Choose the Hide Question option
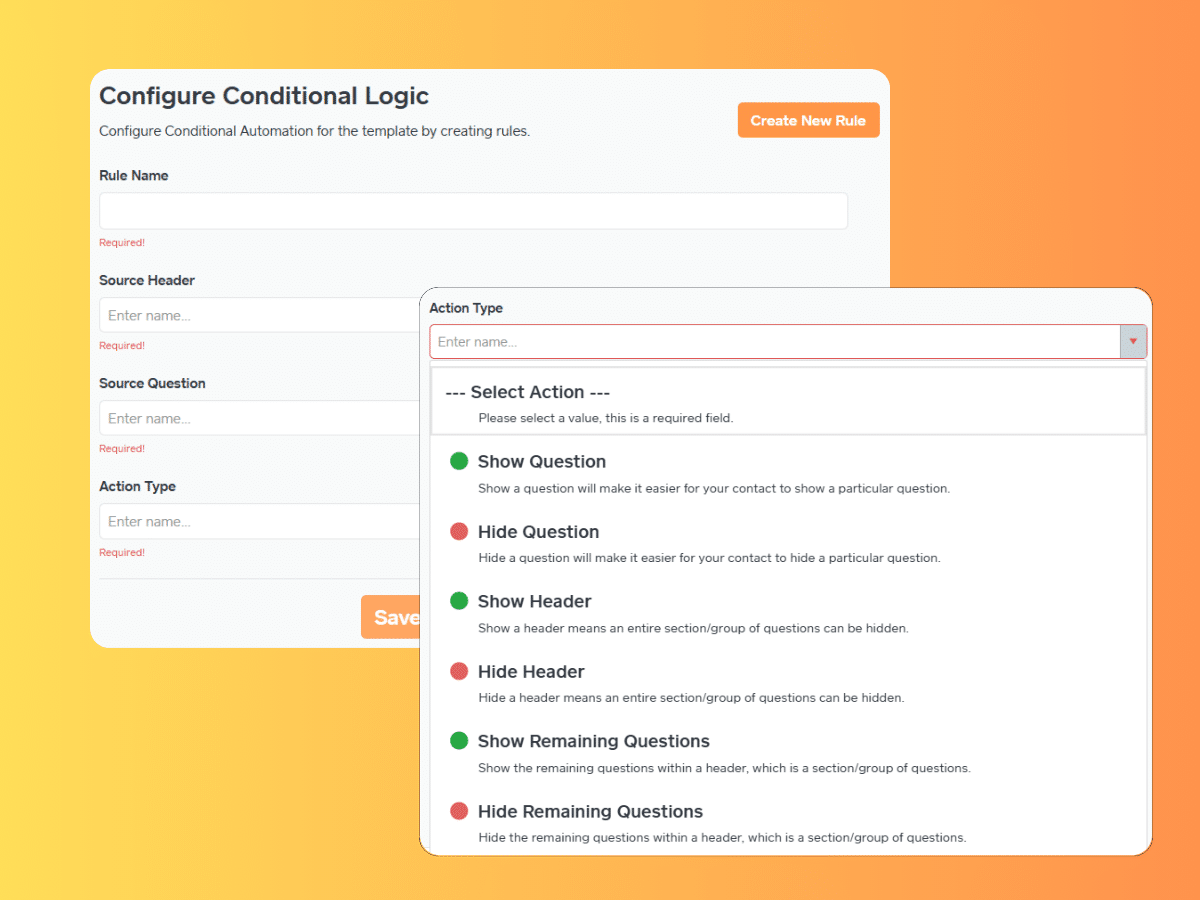Viewport: 1200px width, 900px height. pyautogui.click(x=538, y=532)
